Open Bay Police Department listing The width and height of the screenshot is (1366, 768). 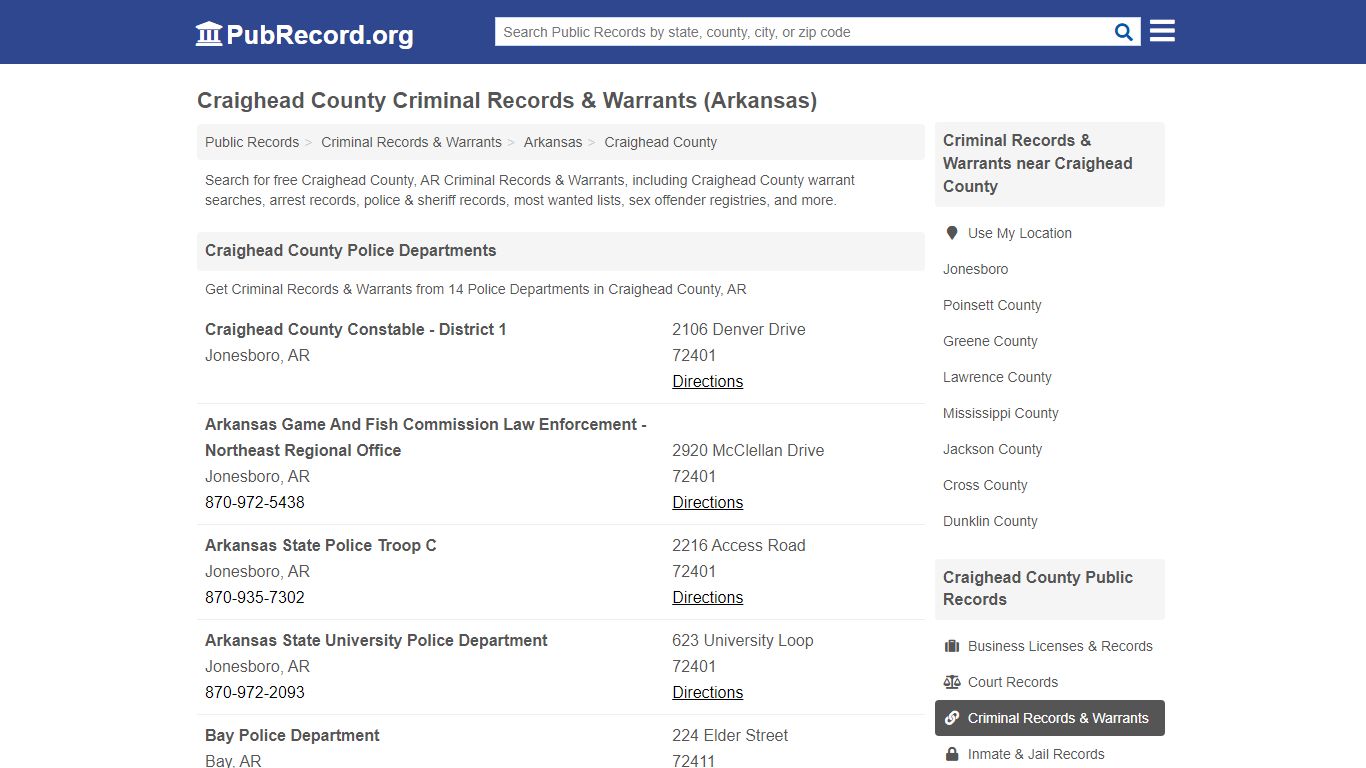click(x=292, y=735)
